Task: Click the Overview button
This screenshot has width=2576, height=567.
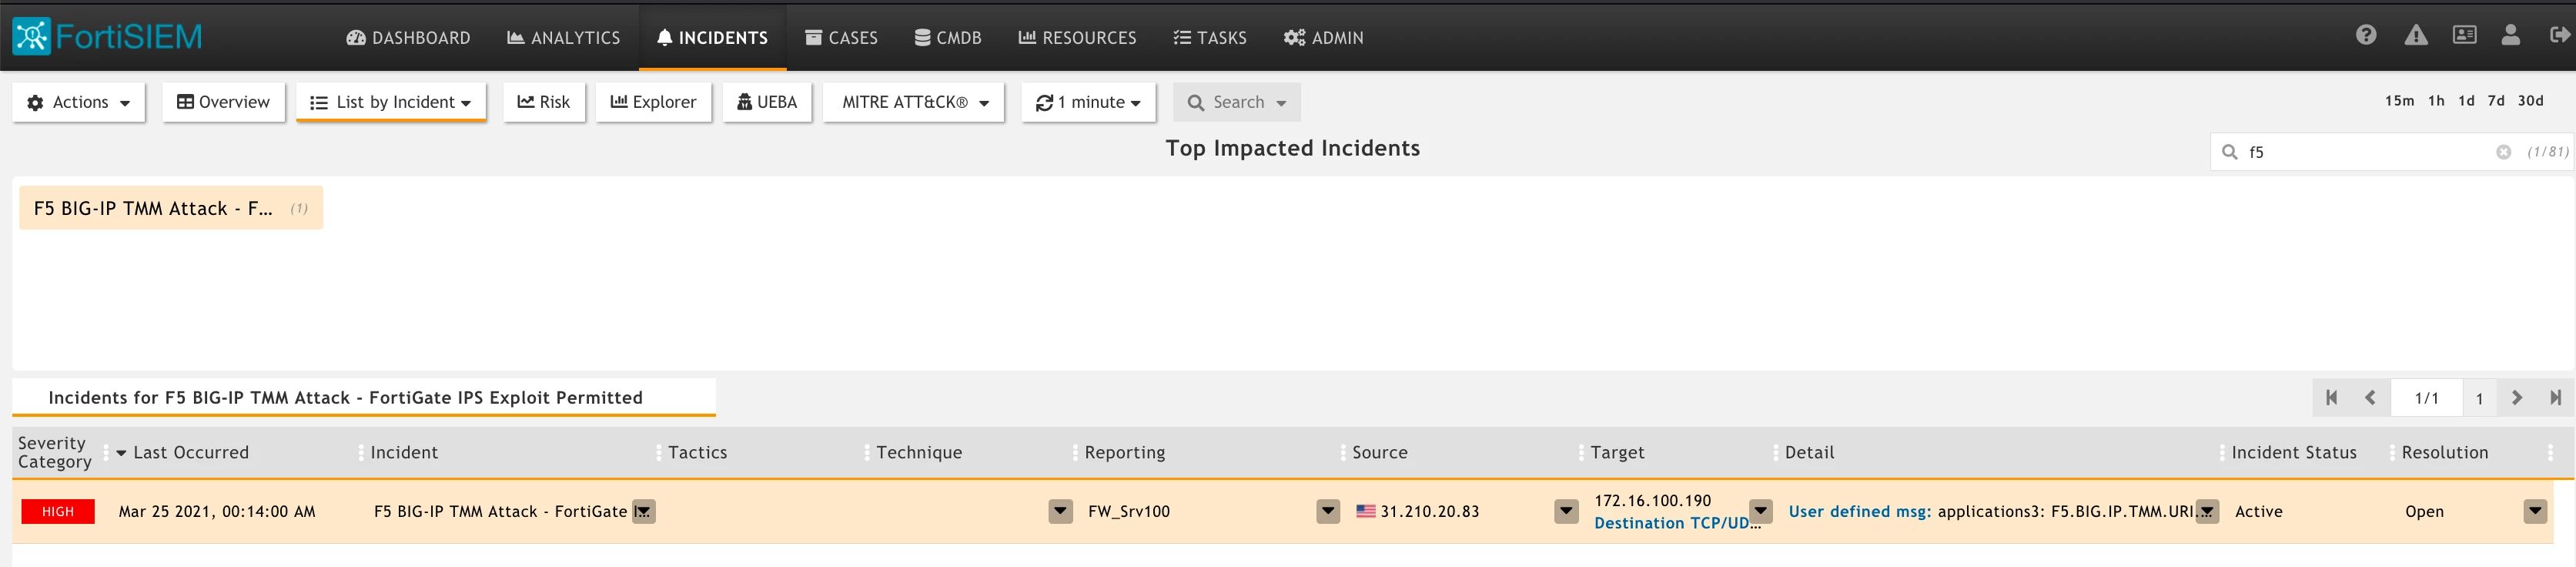Action: [x=224, y=102]
